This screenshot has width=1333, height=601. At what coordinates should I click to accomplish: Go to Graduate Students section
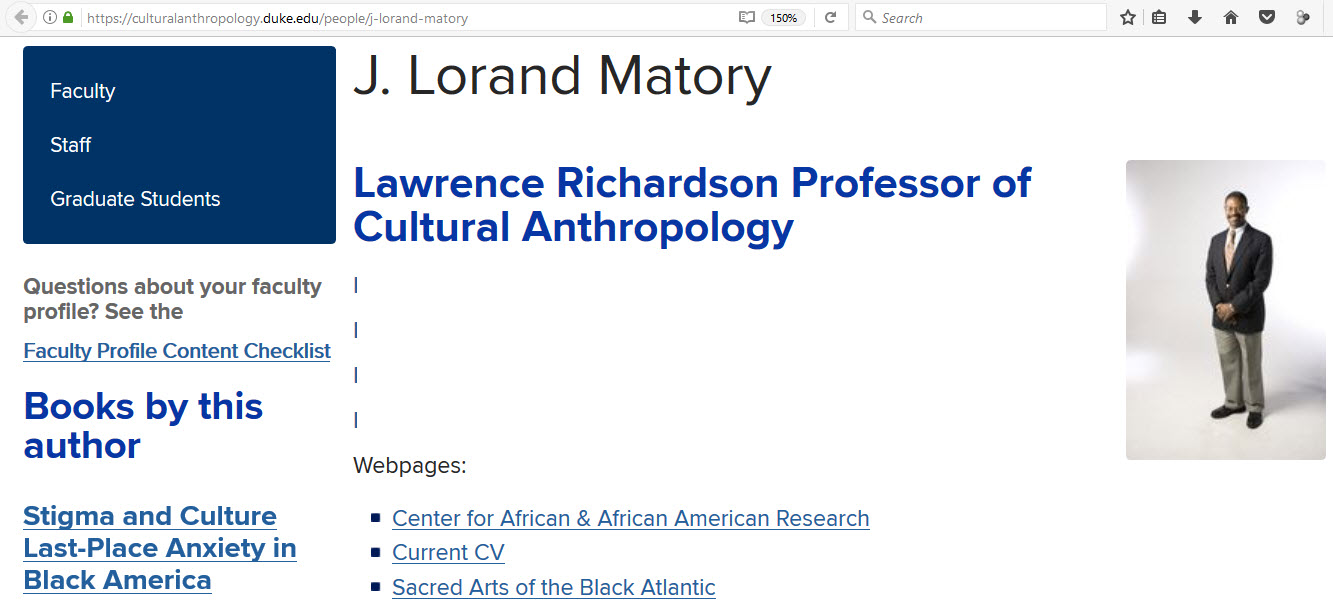point(135,199)
